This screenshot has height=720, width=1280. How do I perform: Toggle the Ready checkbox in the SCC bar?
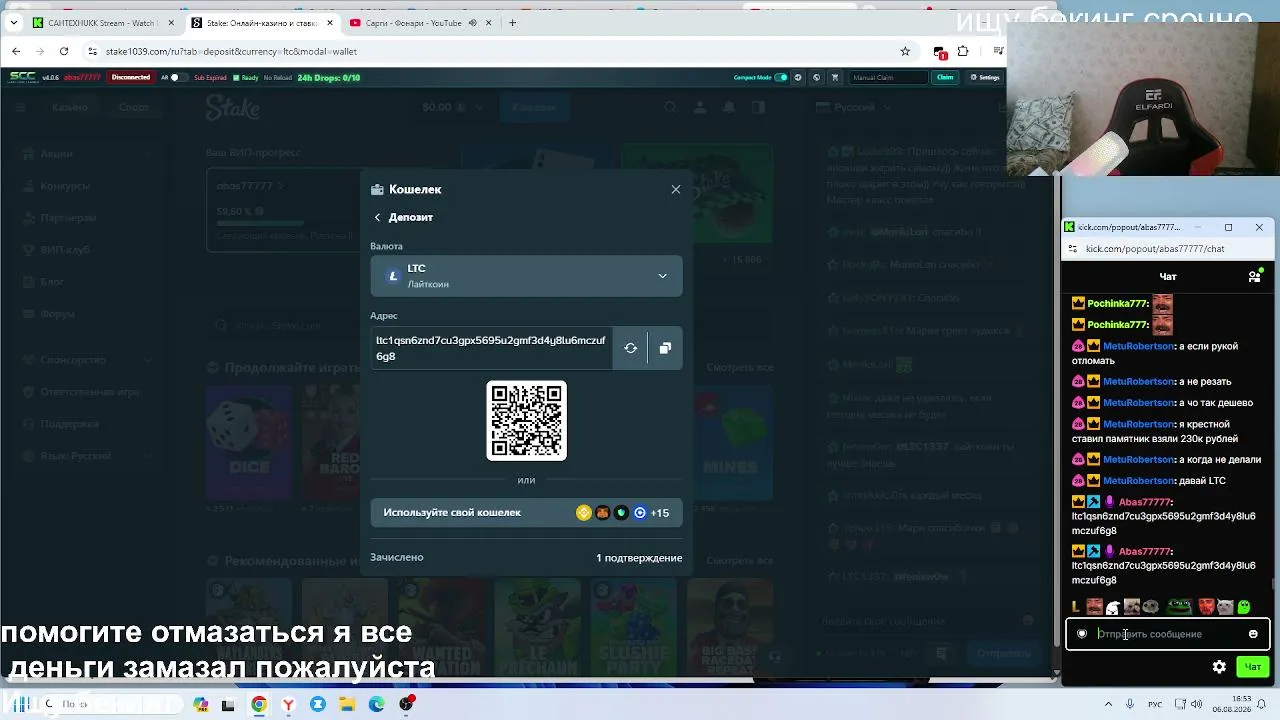(236, 77)
